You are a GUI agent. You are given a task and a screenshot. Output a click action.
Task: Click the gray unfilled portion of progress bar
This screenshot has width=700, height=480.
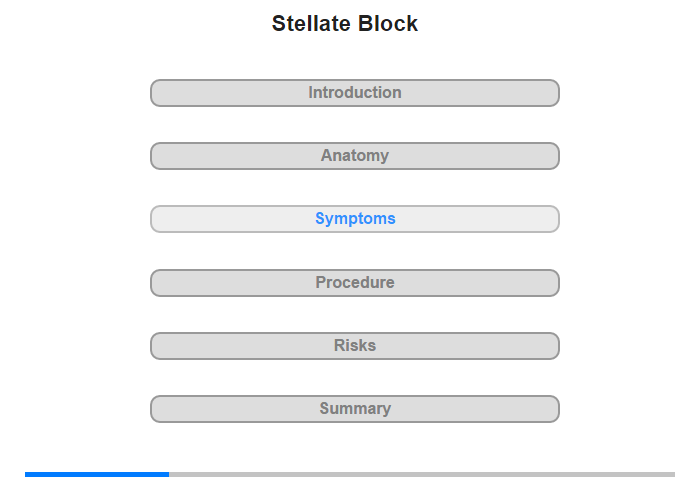420,474
